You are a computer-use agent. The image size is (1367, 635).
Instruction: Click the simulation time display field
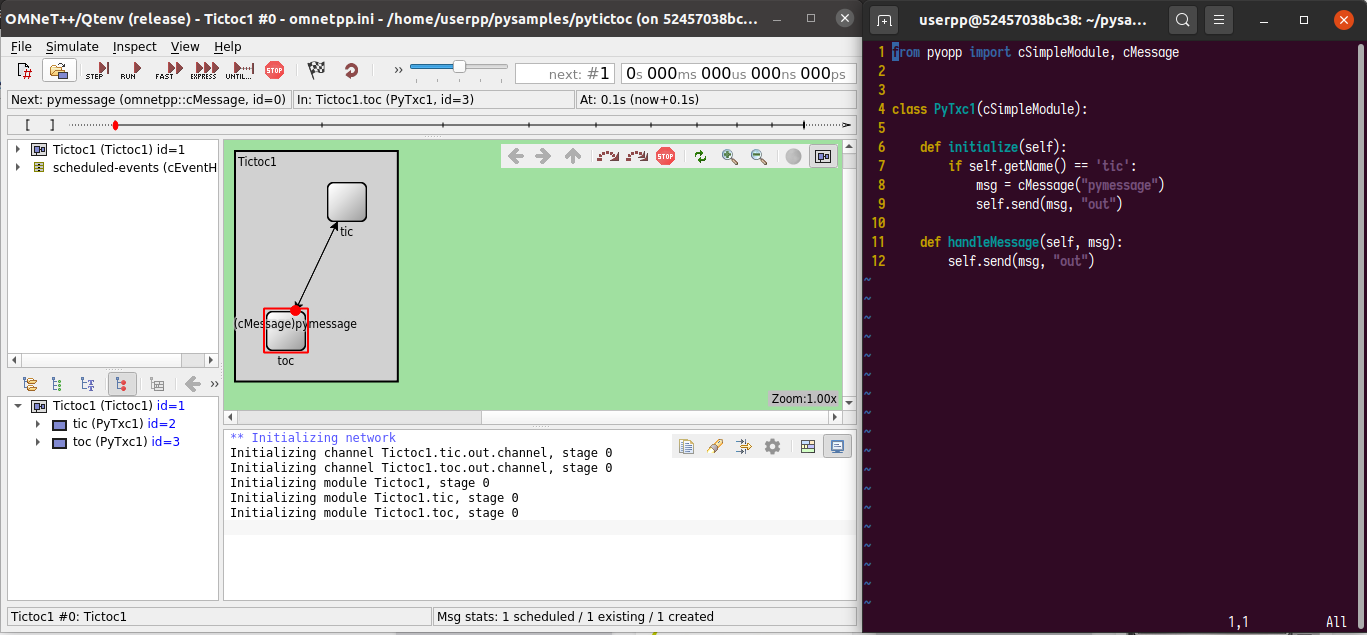coord(737,73)
